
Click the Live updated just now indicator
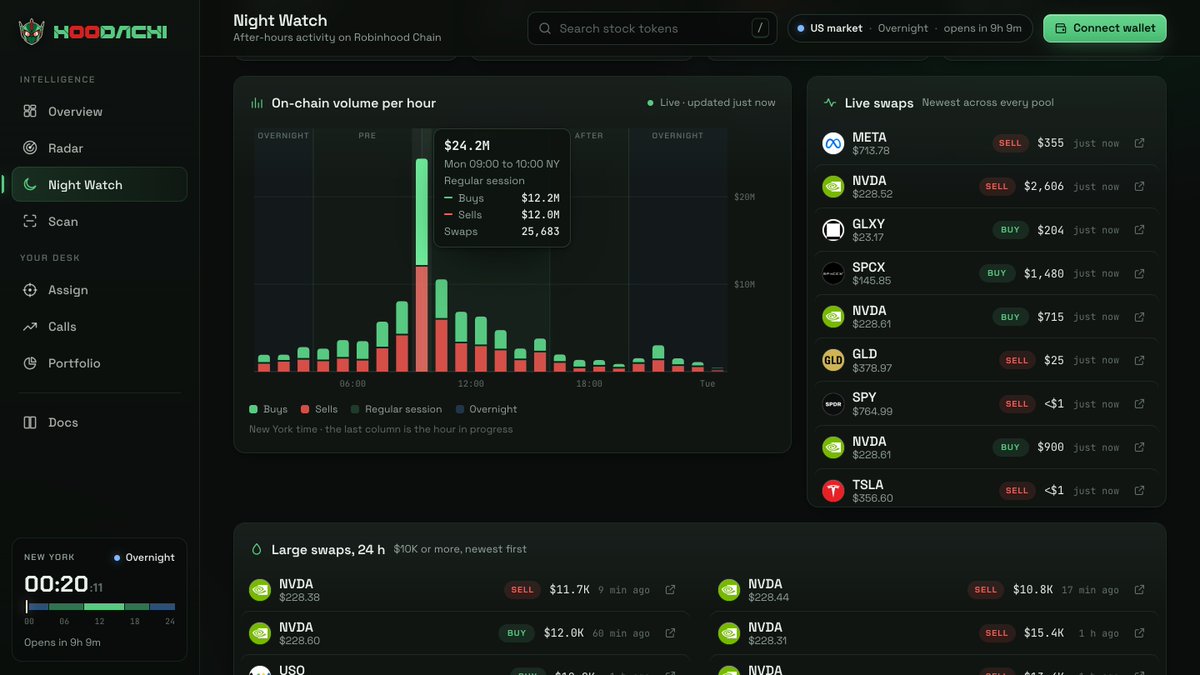pyautogui.click(x=711, y=103)
